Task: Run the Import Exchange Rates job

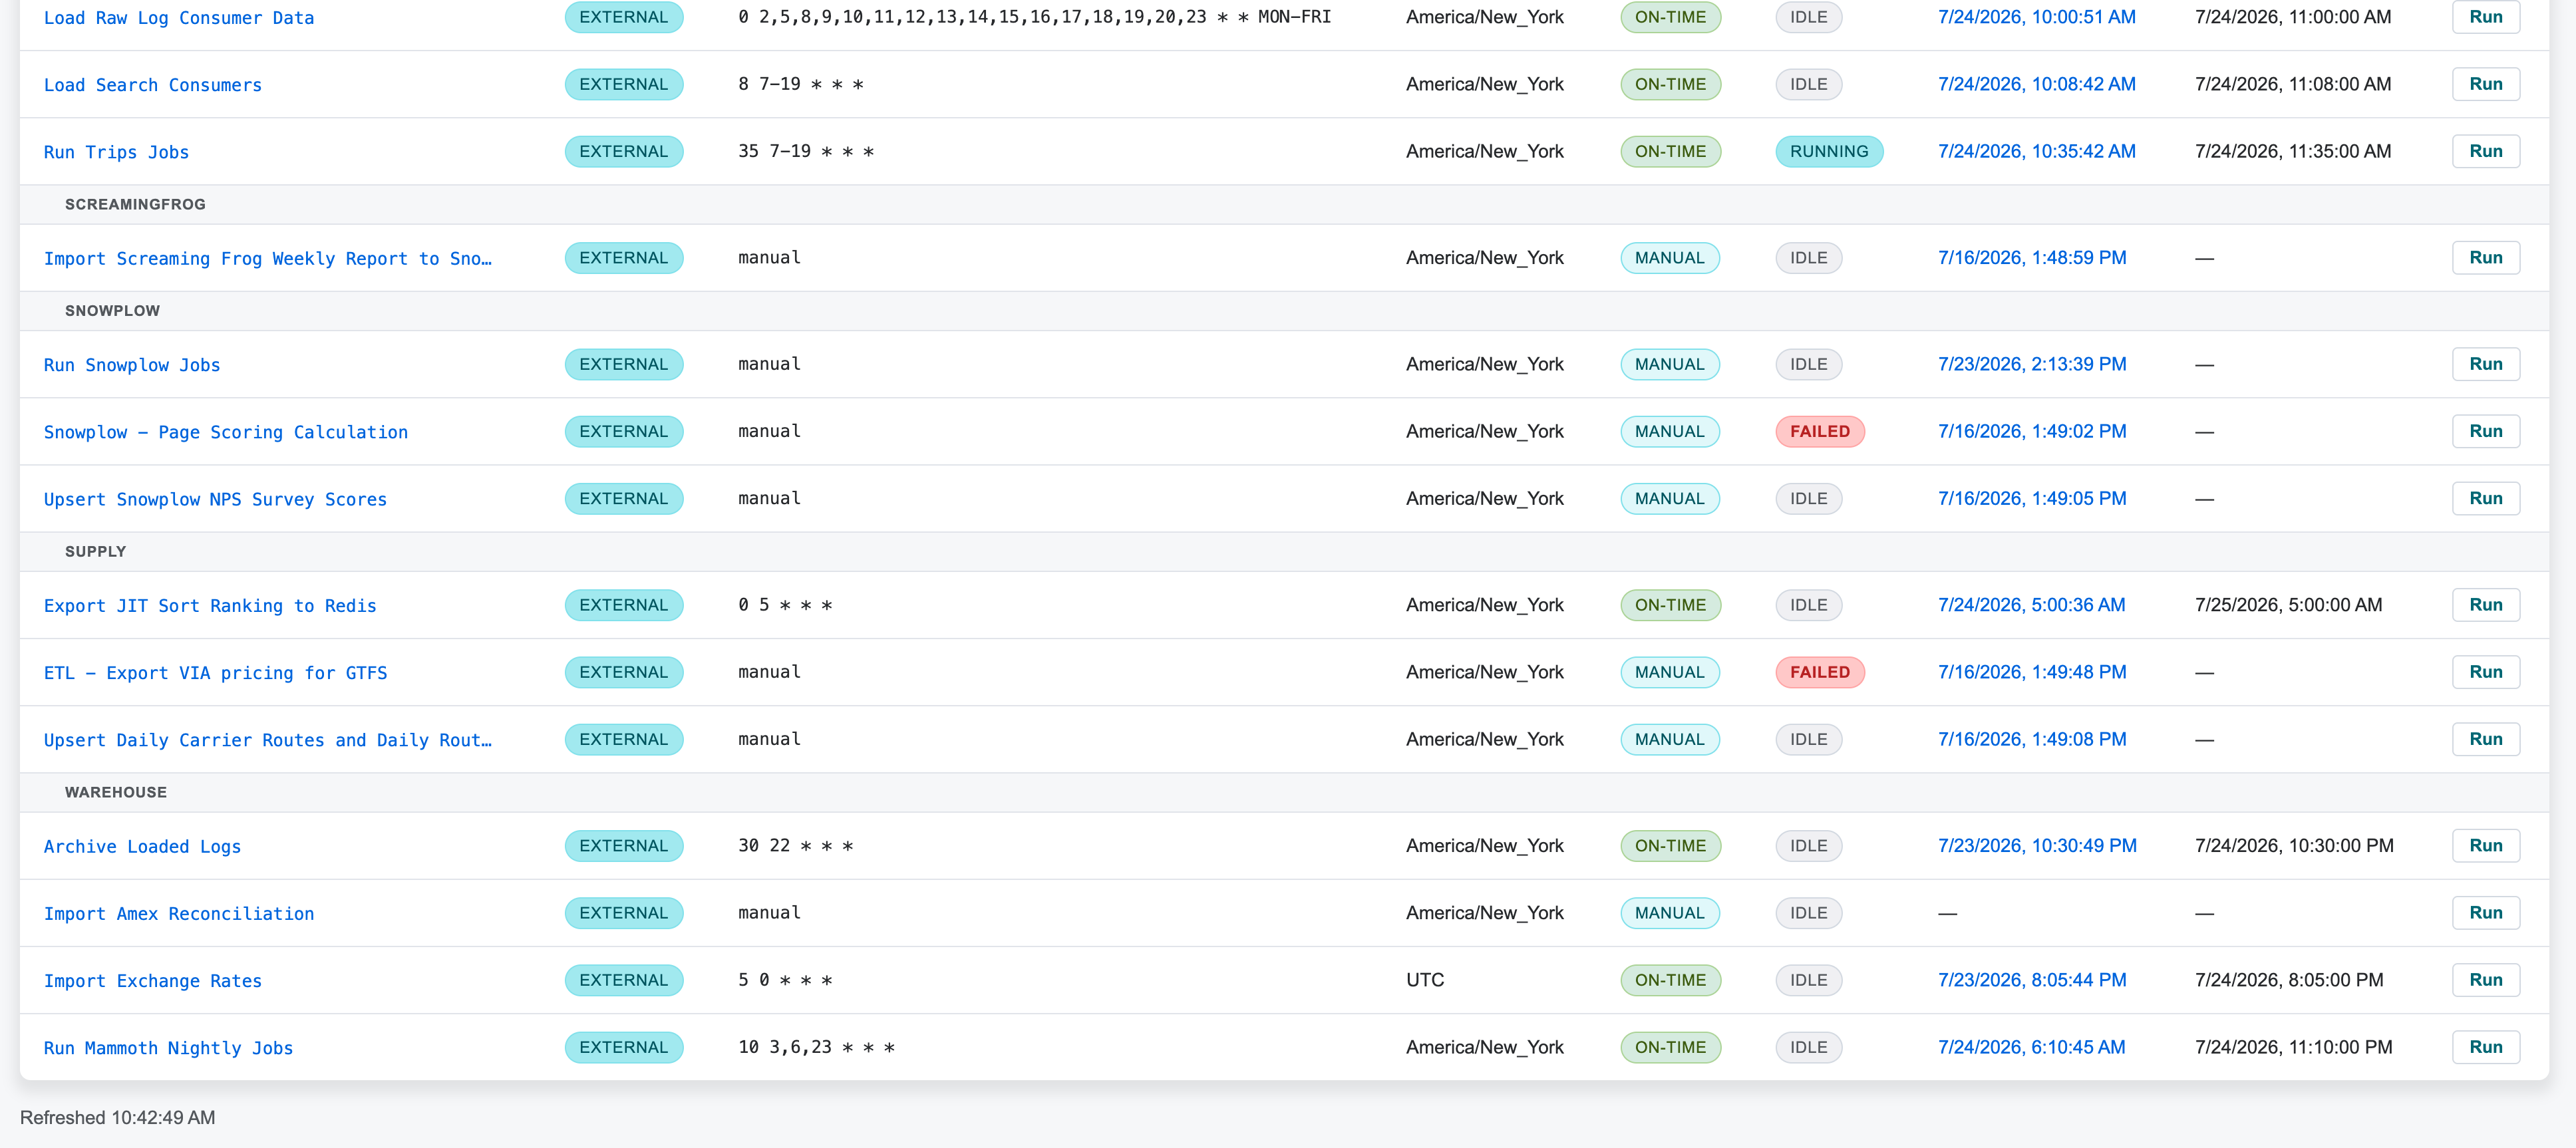Action: [x=2486, y=980]
